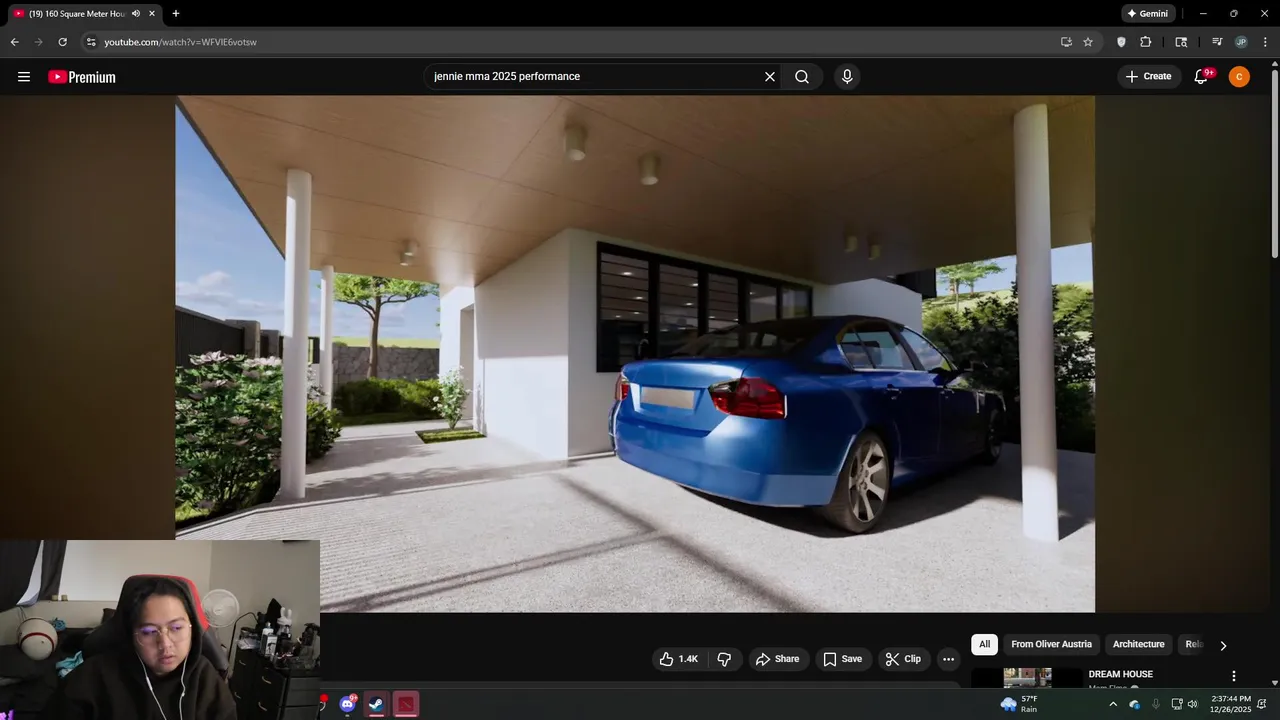Install app icon in address bar
Screen dimensions: 1280x720
1066,42
